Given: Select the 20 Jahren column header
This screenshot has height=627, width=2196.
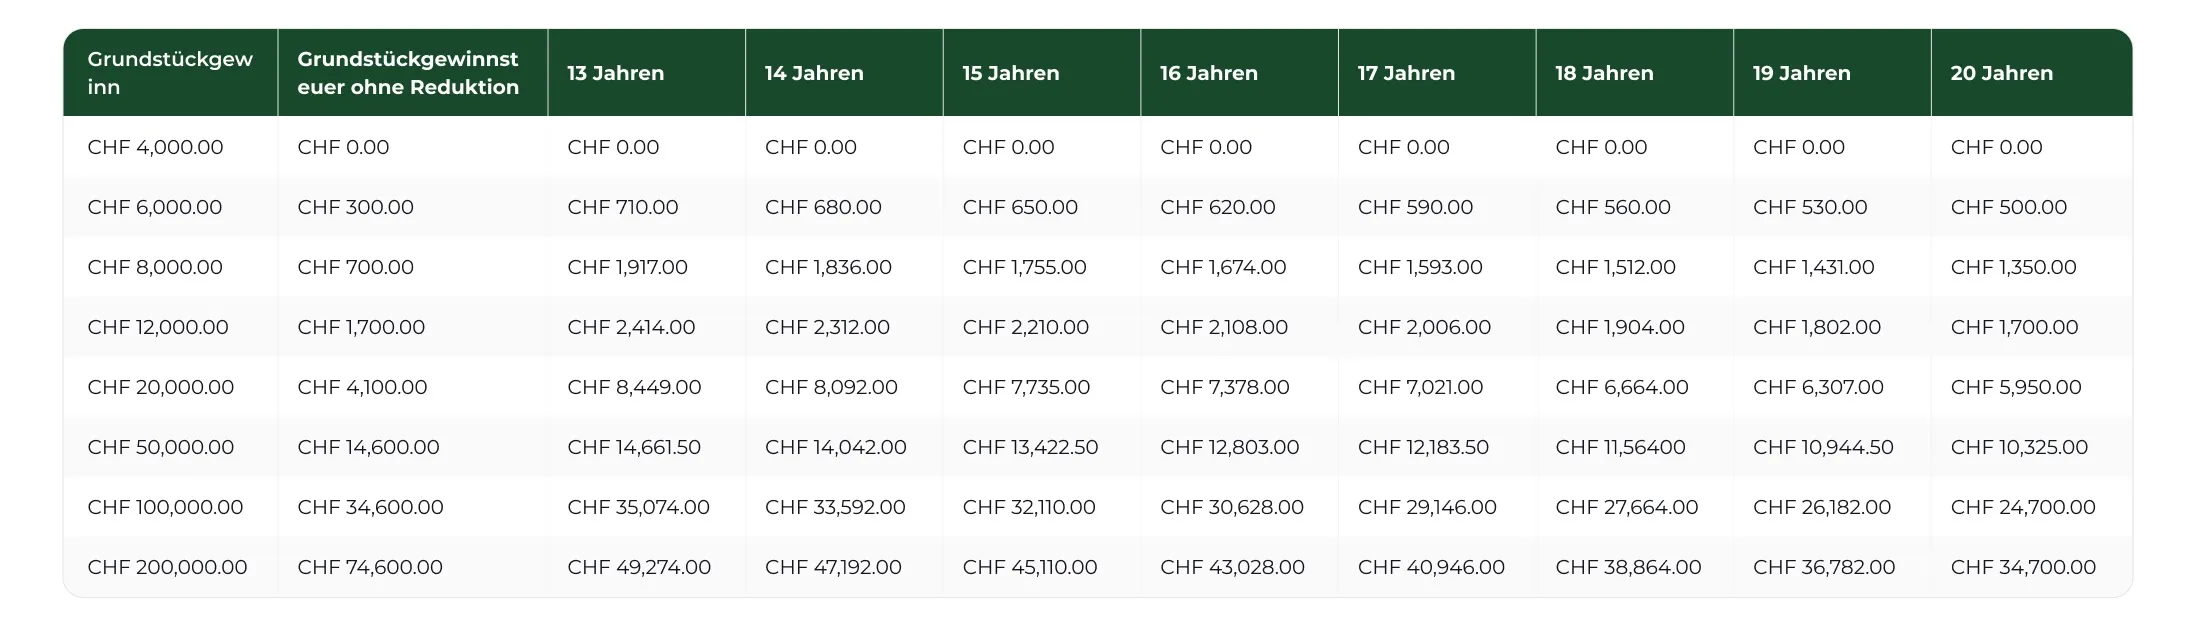Looking at the screenshot, I should click(x=2031, y=73).
